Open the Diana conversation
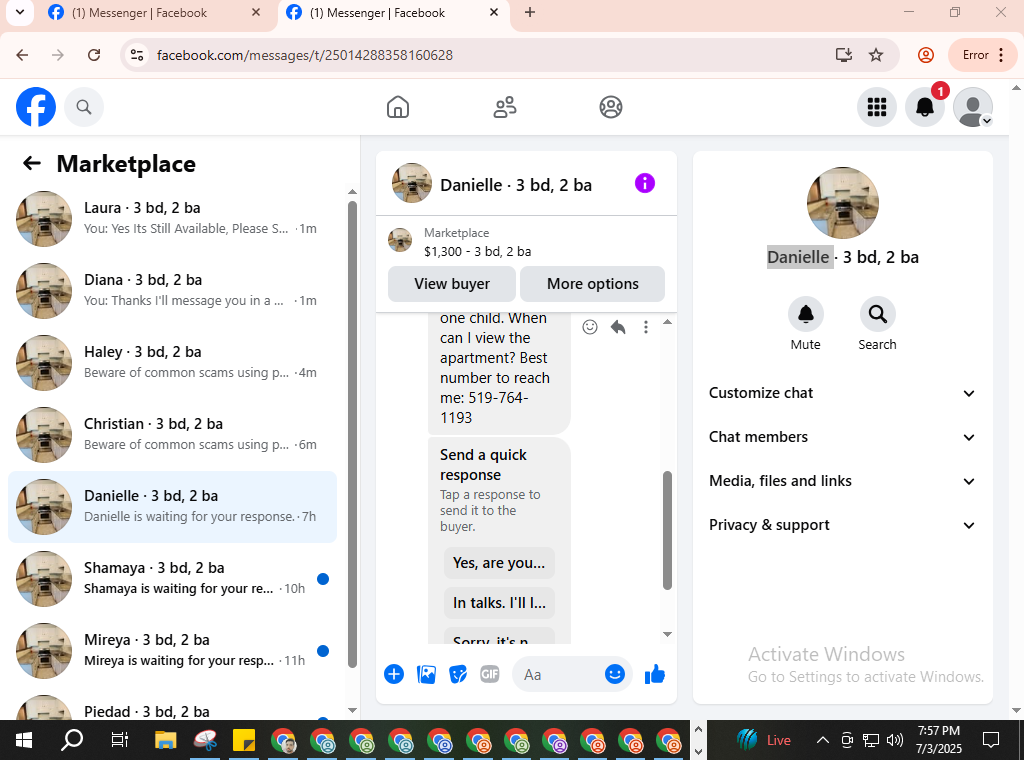This screenshot has height=760, width=1024. pos(172,291)
